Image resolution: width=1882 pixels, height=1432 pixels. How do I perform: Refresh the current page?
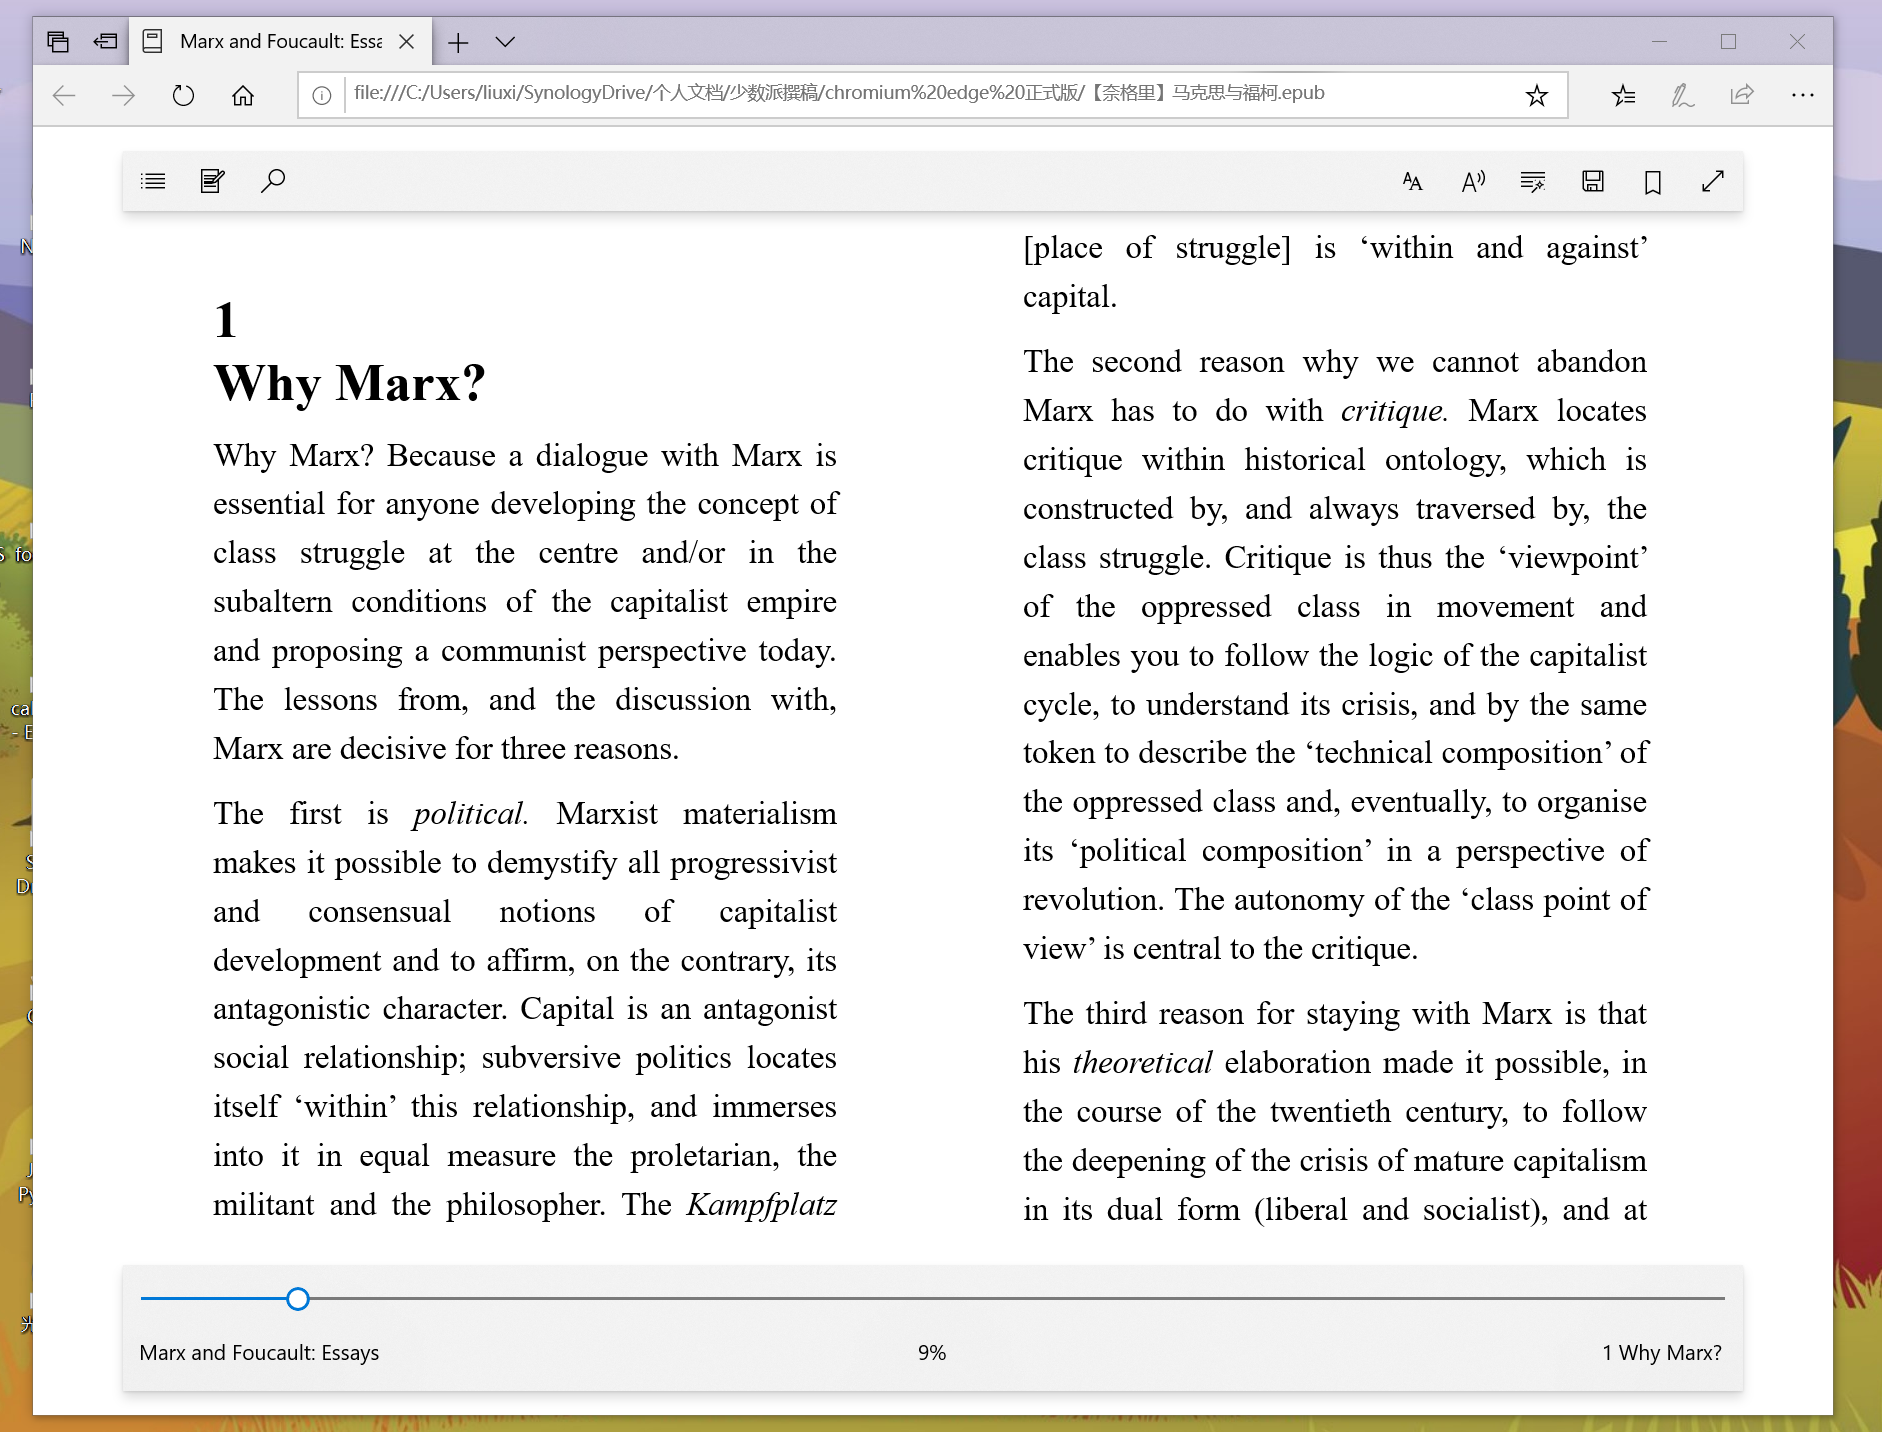click(x=183, y=95)
